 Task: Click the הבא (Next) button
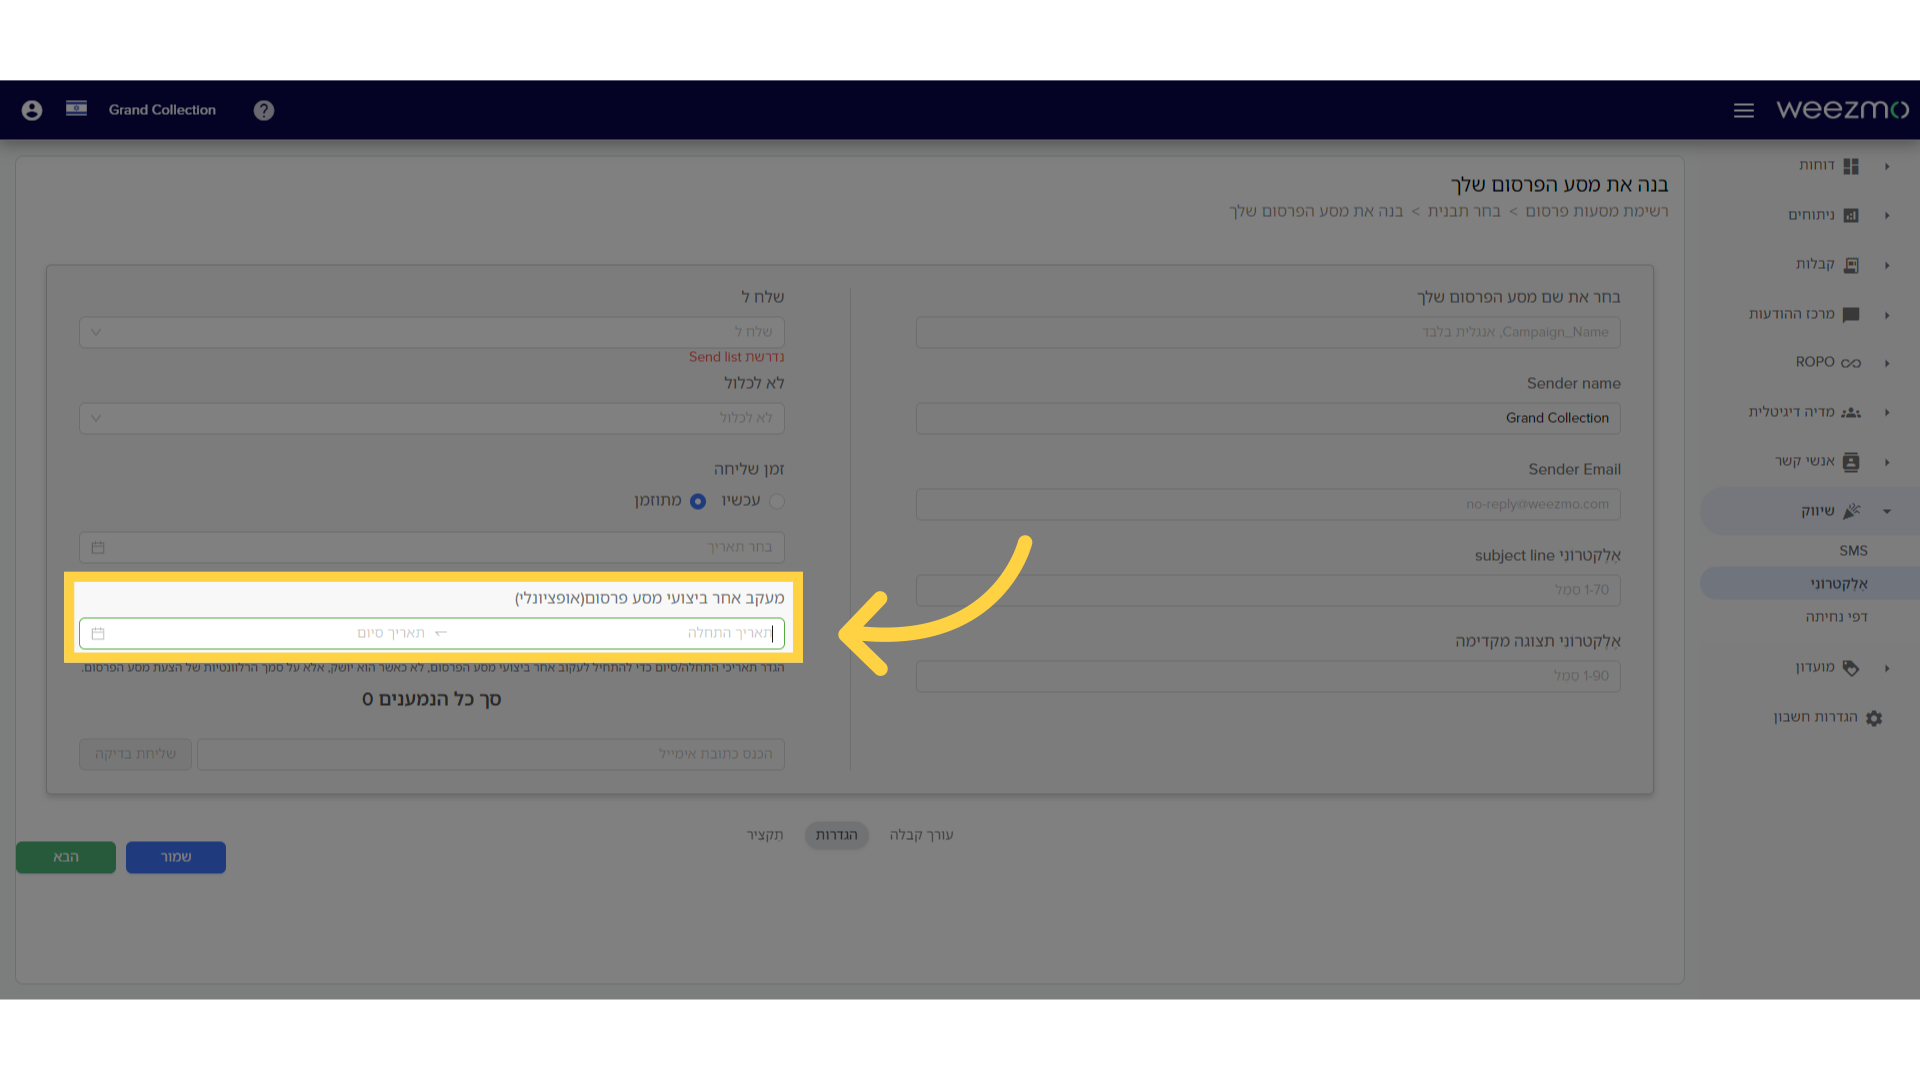click(66, 856)
